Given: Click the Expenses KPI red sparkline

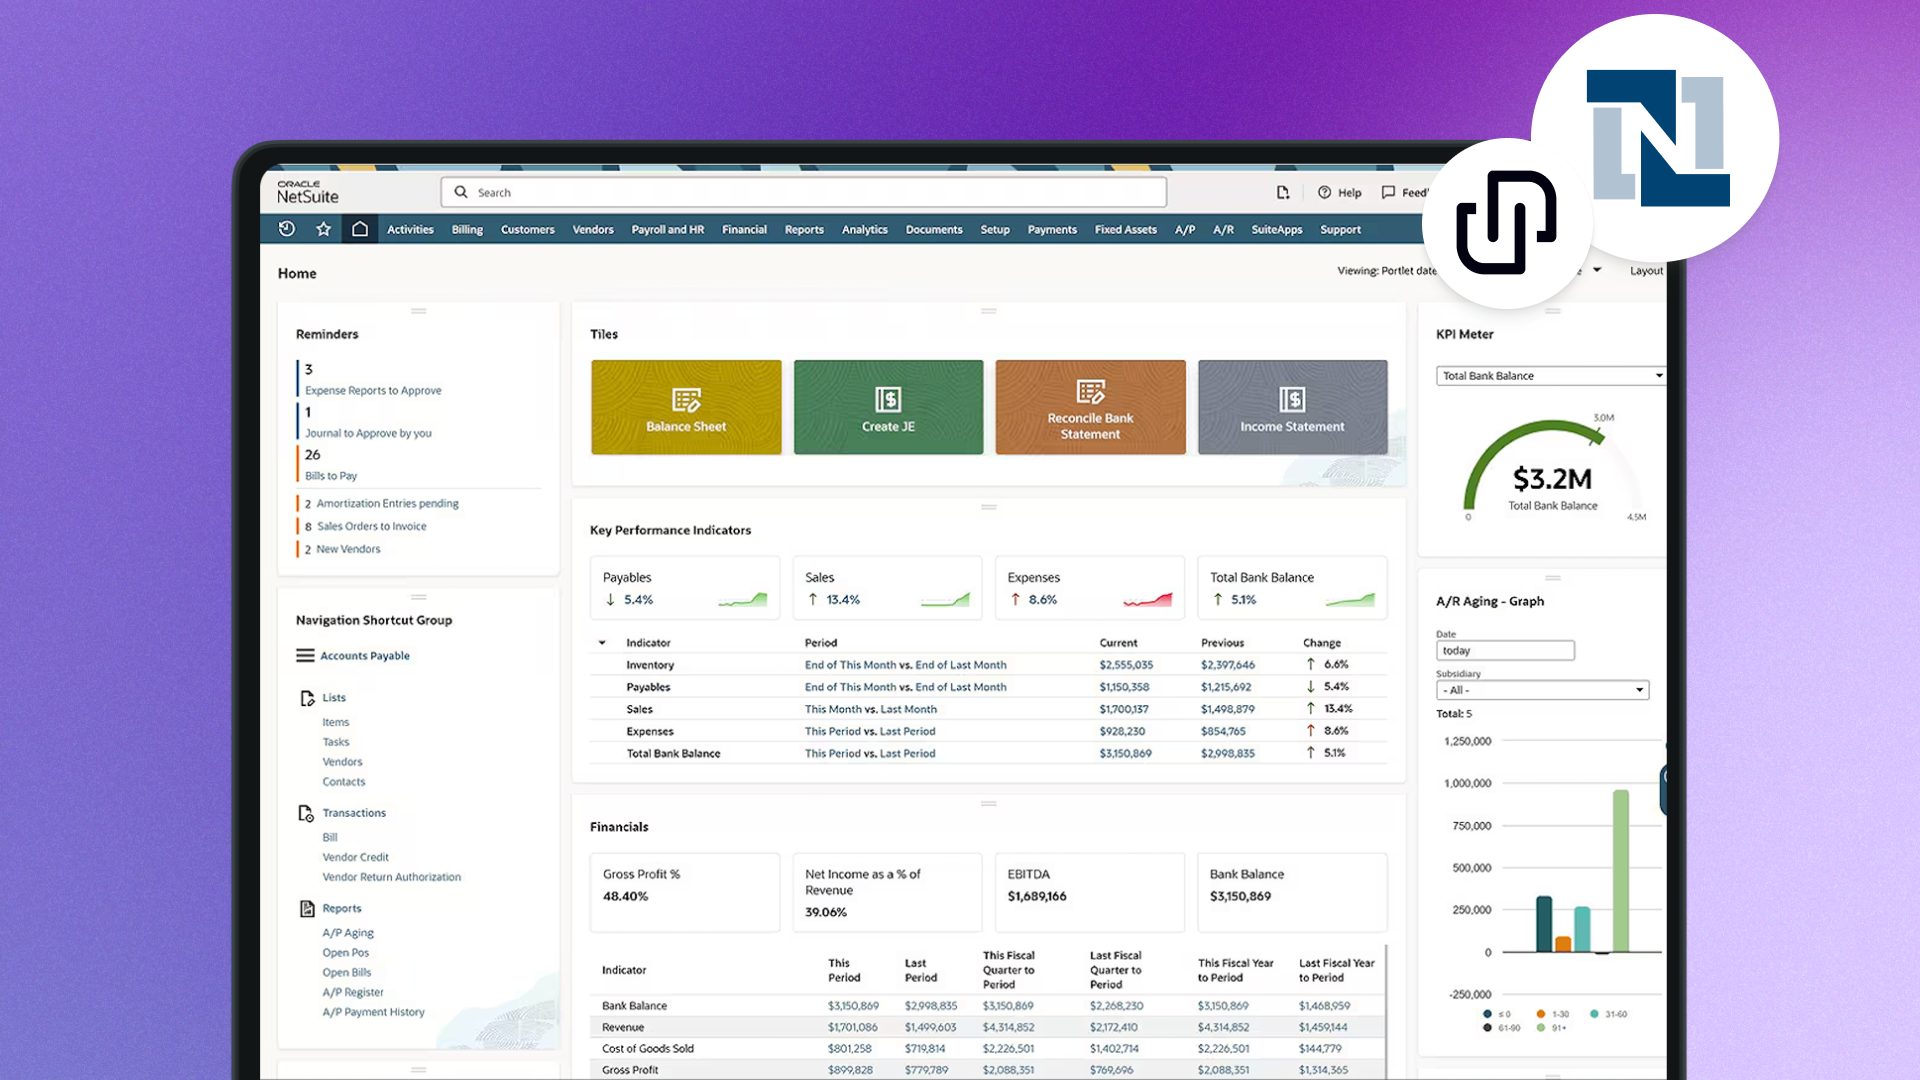Looking at the screenshot, I should click(1147, 600).
